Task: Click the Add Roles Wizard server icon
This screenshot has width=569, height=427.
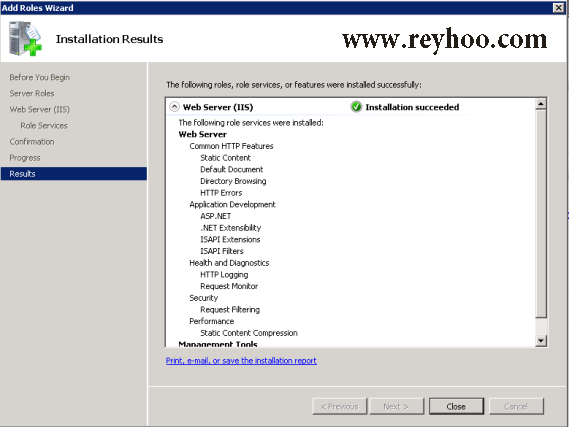Action: 25,38
